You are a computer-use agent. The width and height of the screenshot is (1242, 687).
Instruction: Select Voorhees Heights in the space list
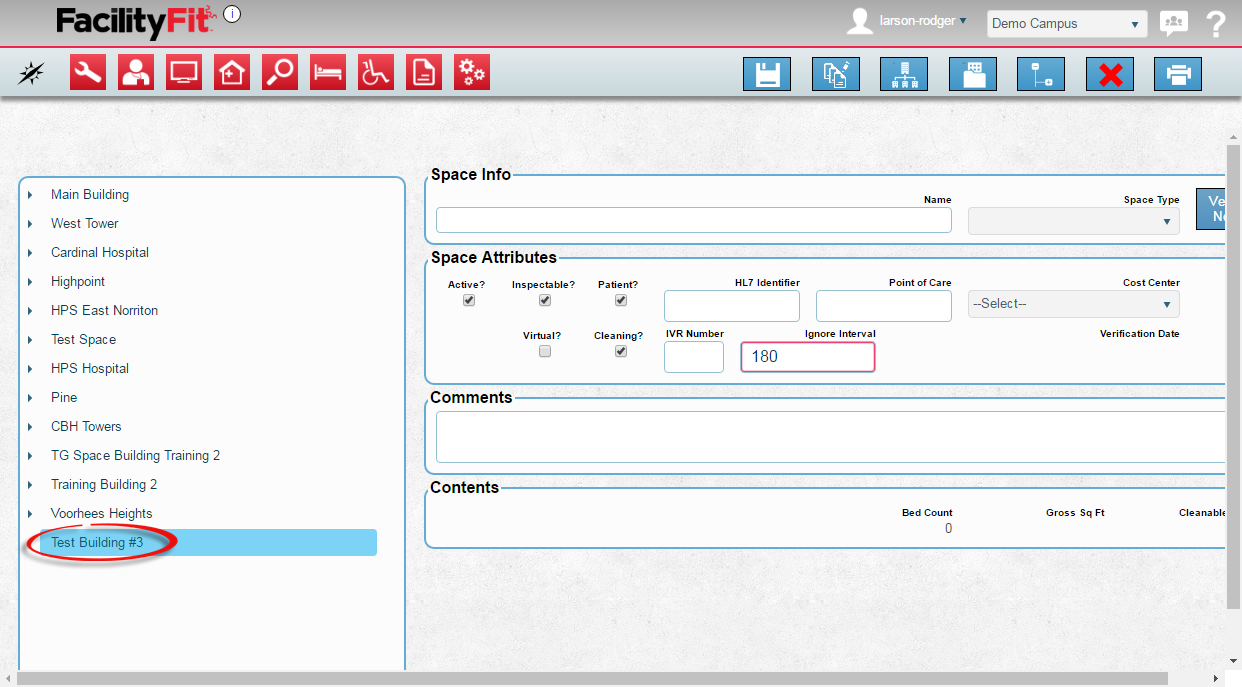coord(102,514)
